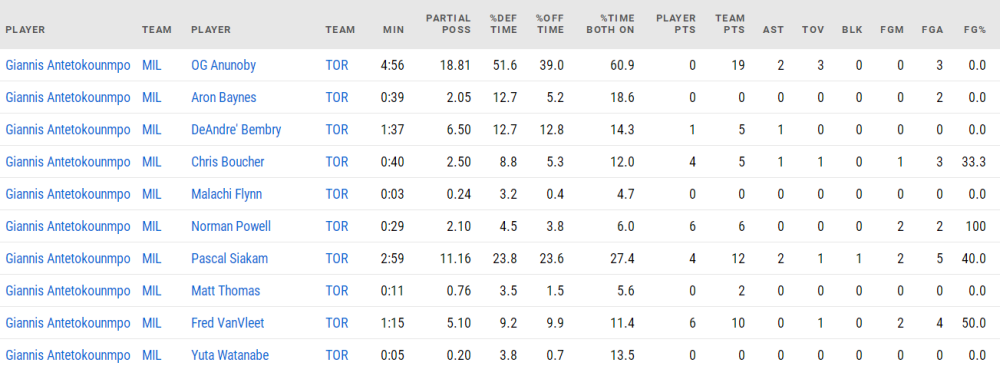The height and width of the screenshot is (366, 1000).
Task: Sort by PLAYER PTS column header
Action: click(x=676, y=24)
